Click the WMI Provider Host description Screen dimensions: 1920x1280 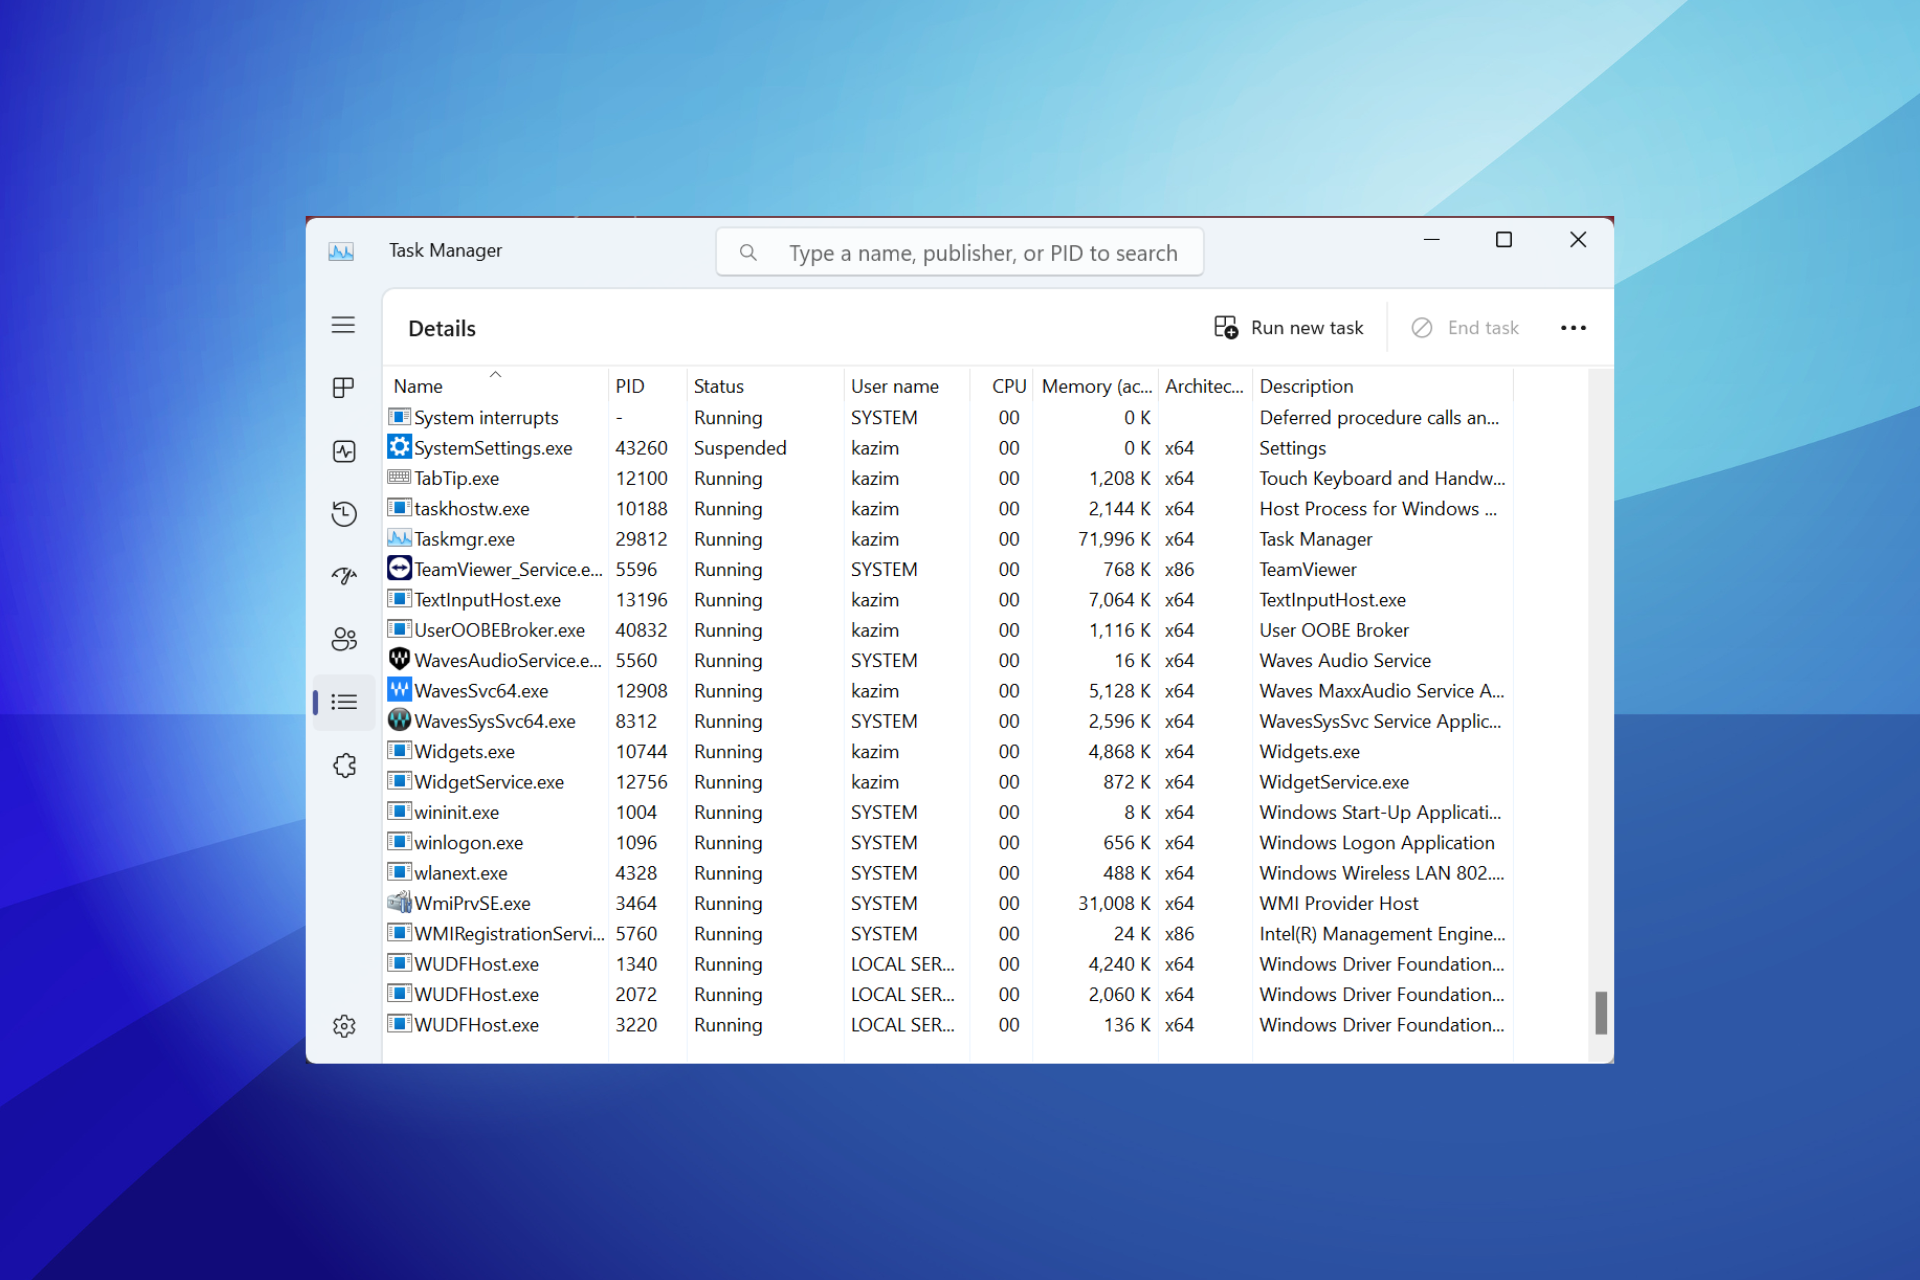(x=1339, y=903)
